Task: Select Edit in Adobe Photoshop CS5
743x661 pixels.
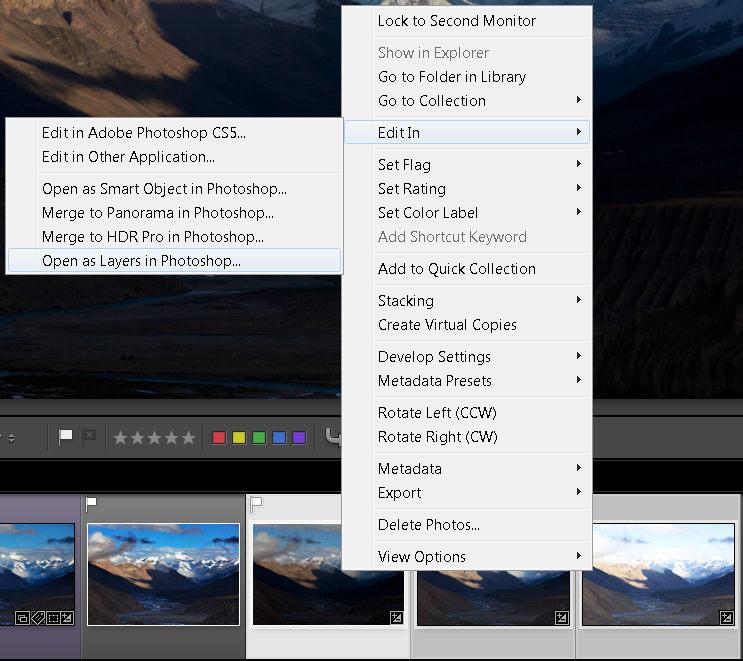Action: tap(143, 133)
